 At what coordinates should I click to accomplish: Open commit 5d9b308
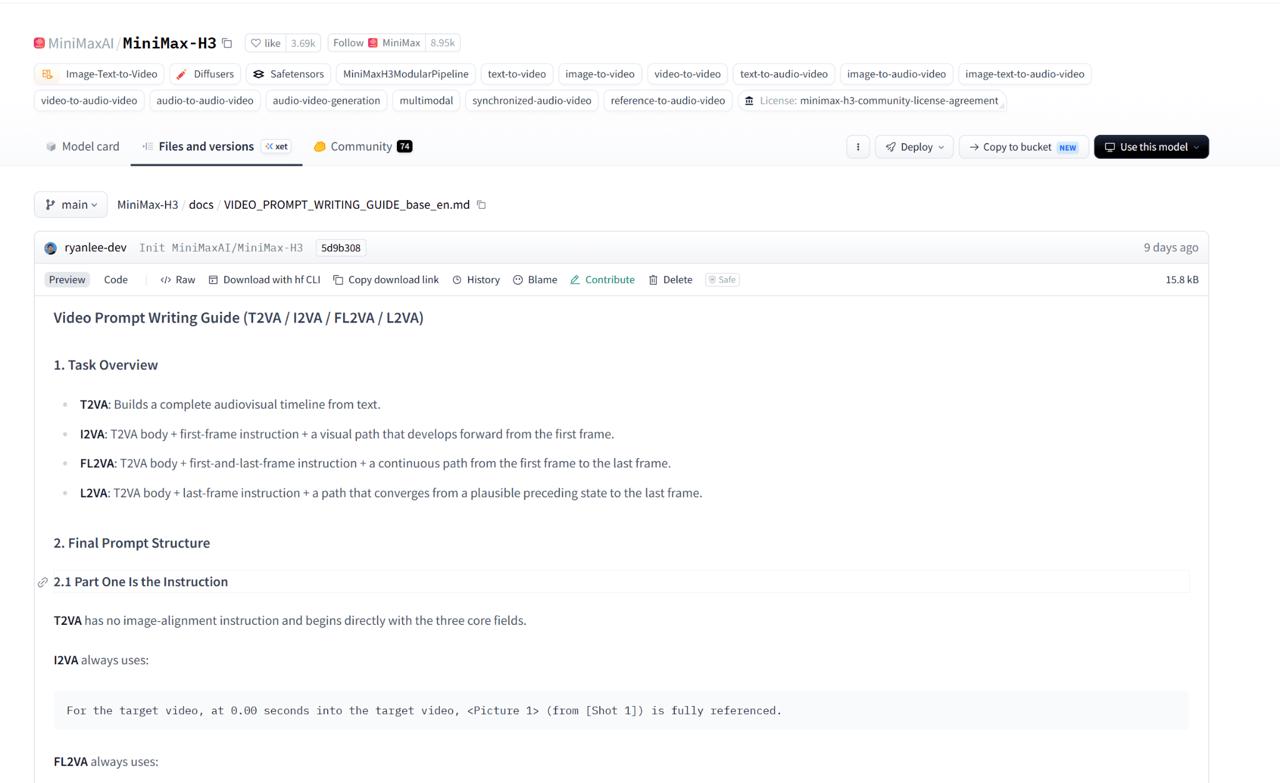tap(341, 248)
